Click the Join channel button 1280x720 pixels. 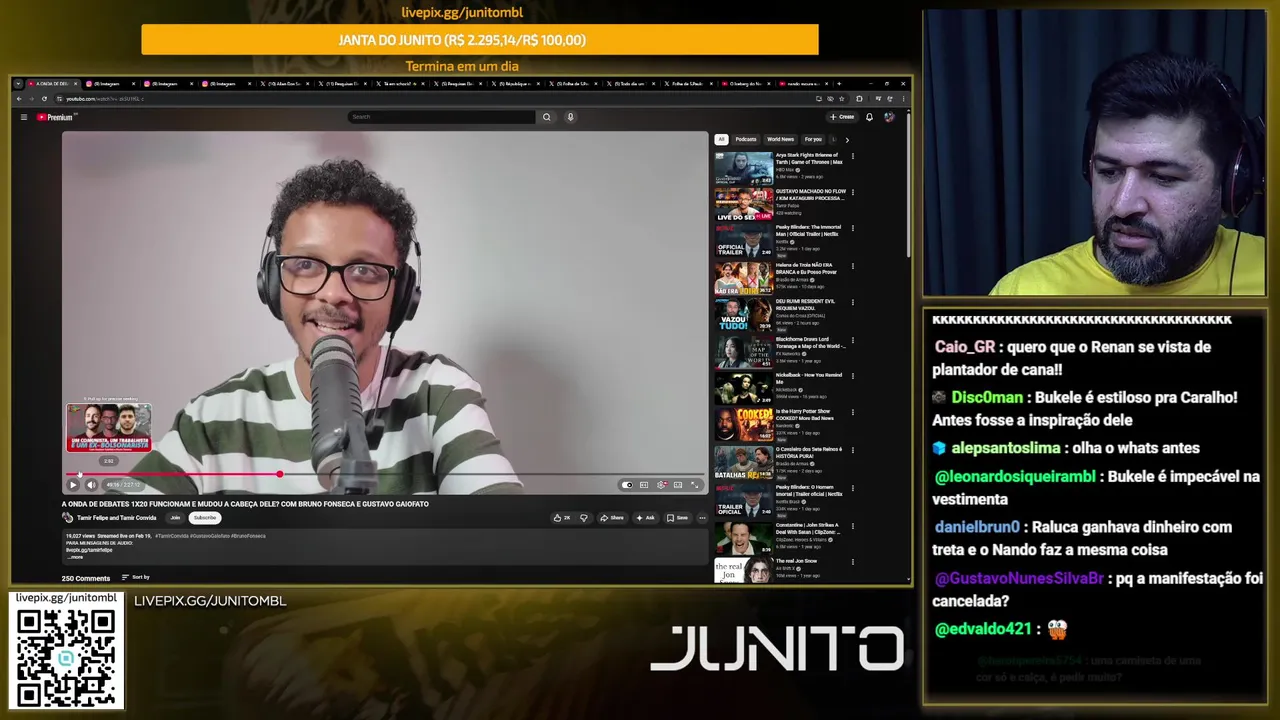175,518
